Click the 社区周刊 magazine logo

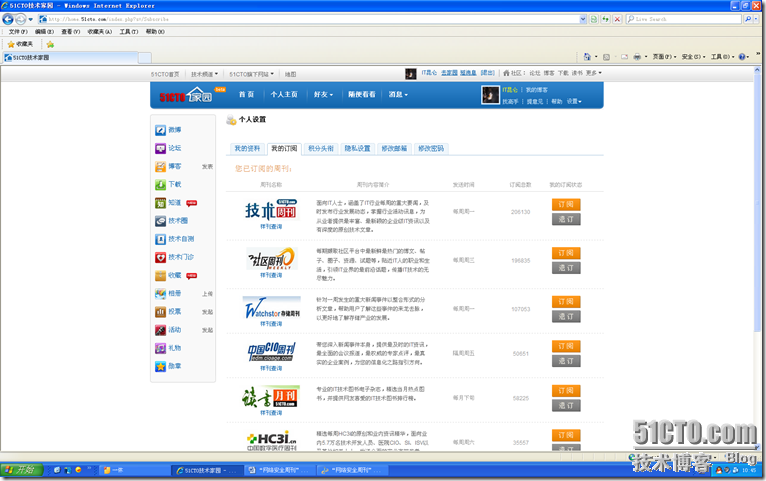point(271,259)
